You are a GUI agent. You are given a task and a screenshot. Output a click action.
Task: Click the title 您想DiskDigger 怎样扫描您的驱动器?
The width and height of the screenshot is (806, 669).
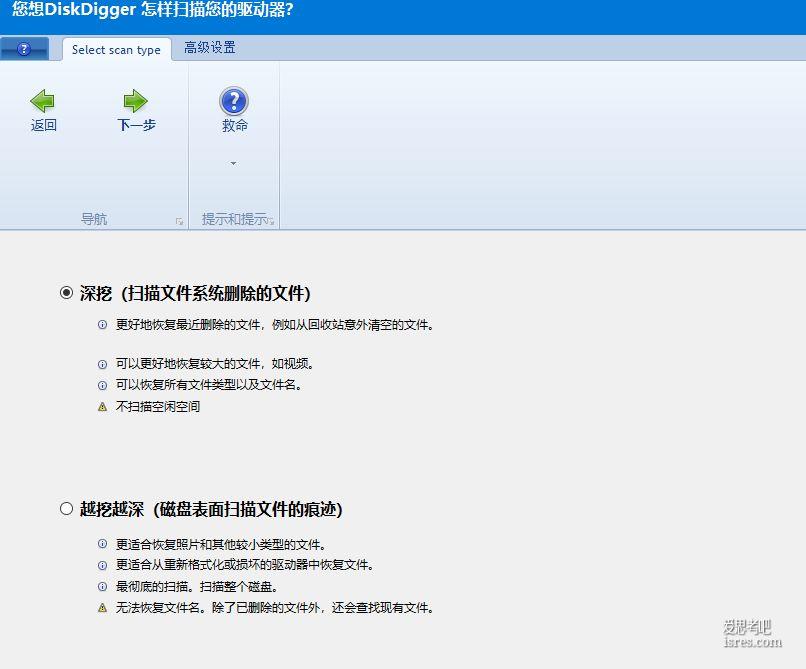click(x=153, y=9)
